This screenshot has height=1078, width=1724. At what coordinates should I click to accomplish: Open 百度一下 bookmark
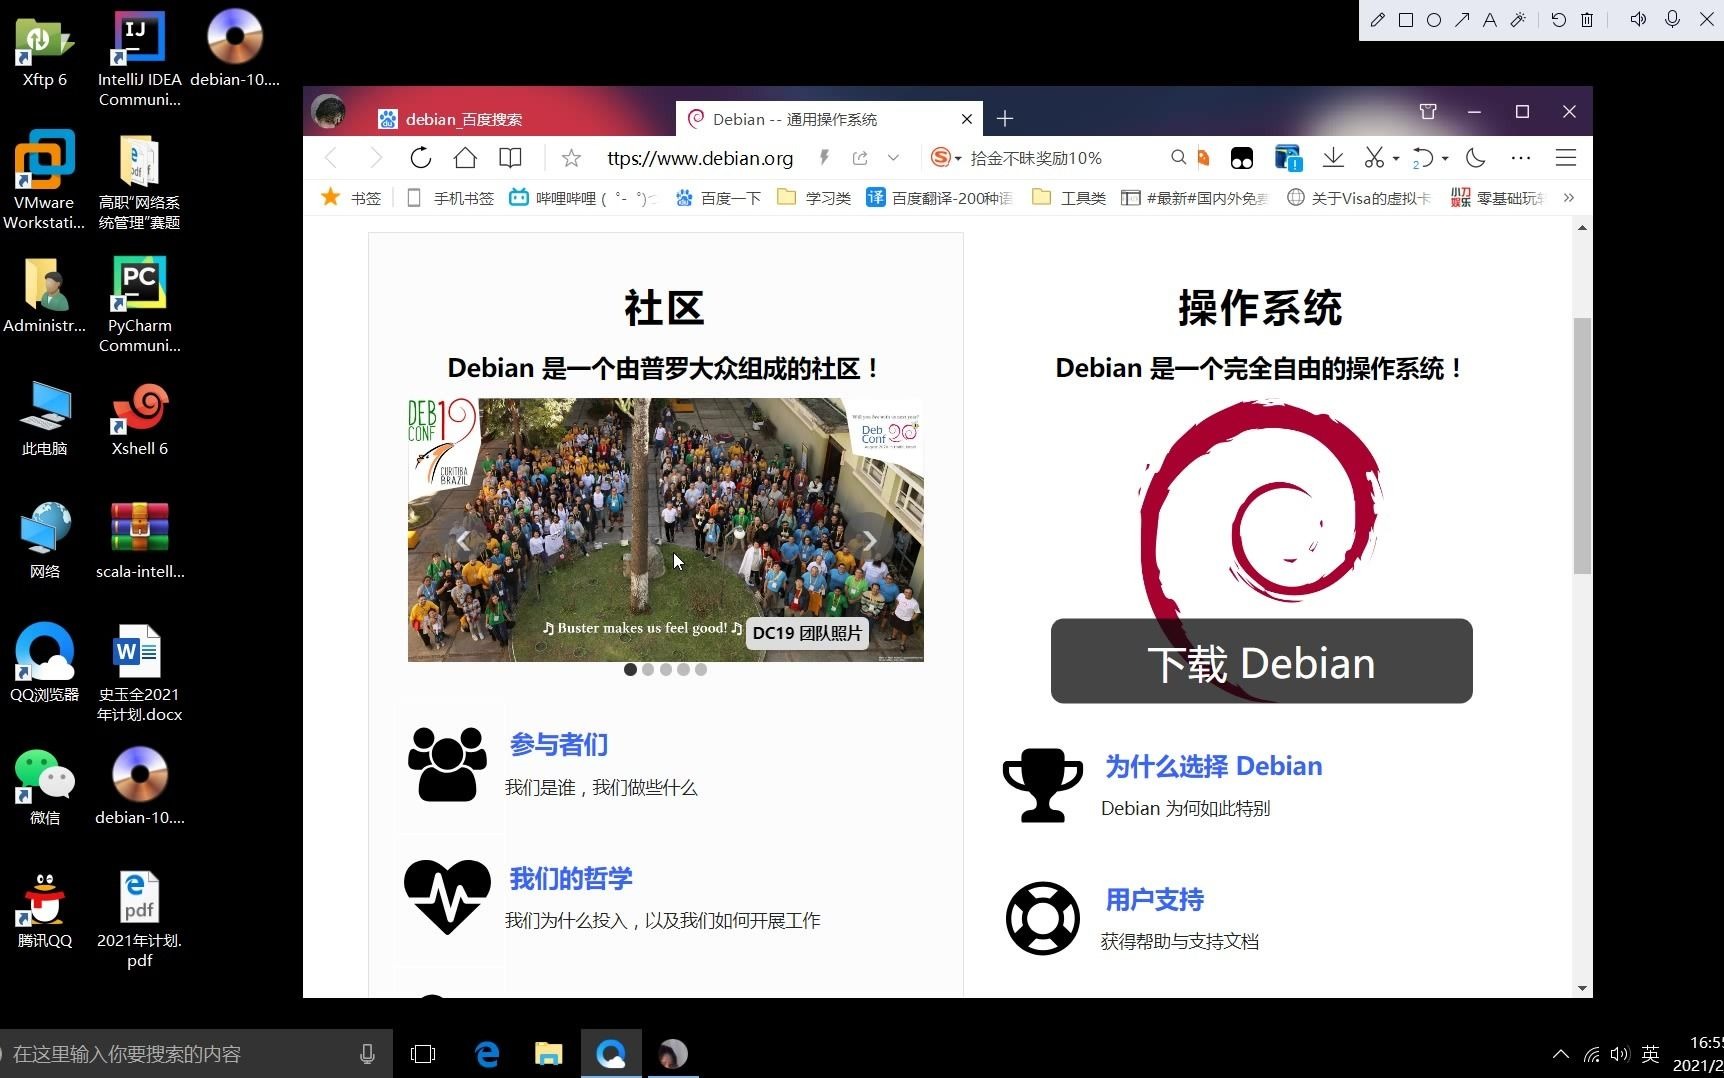tap(718, 198)
